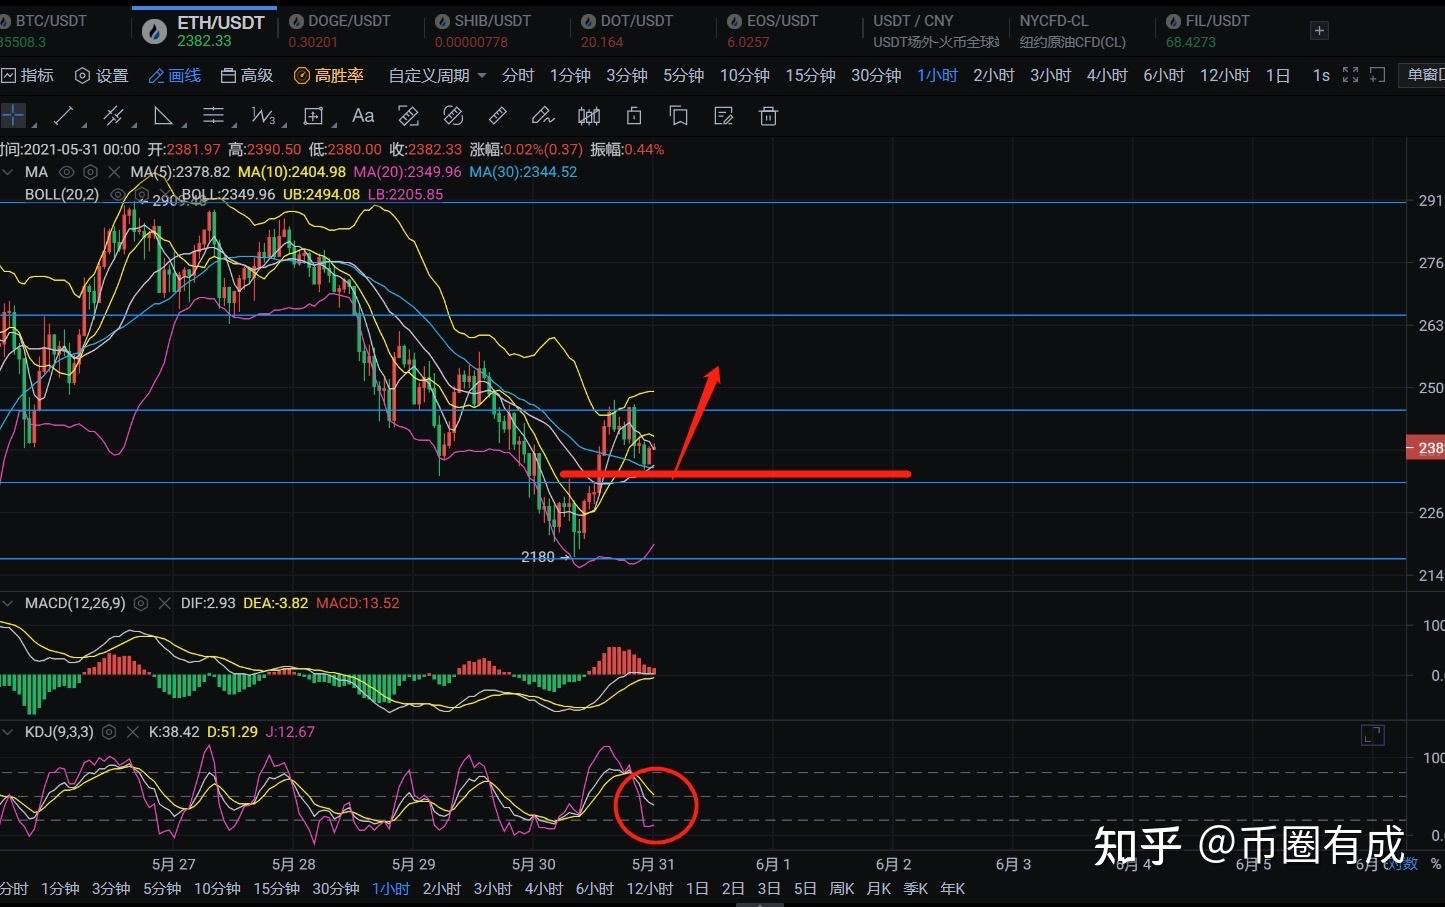This screenshot has height=907, width=1445.
Task: Open the 设置 settings menu
Action: point(102,75)
